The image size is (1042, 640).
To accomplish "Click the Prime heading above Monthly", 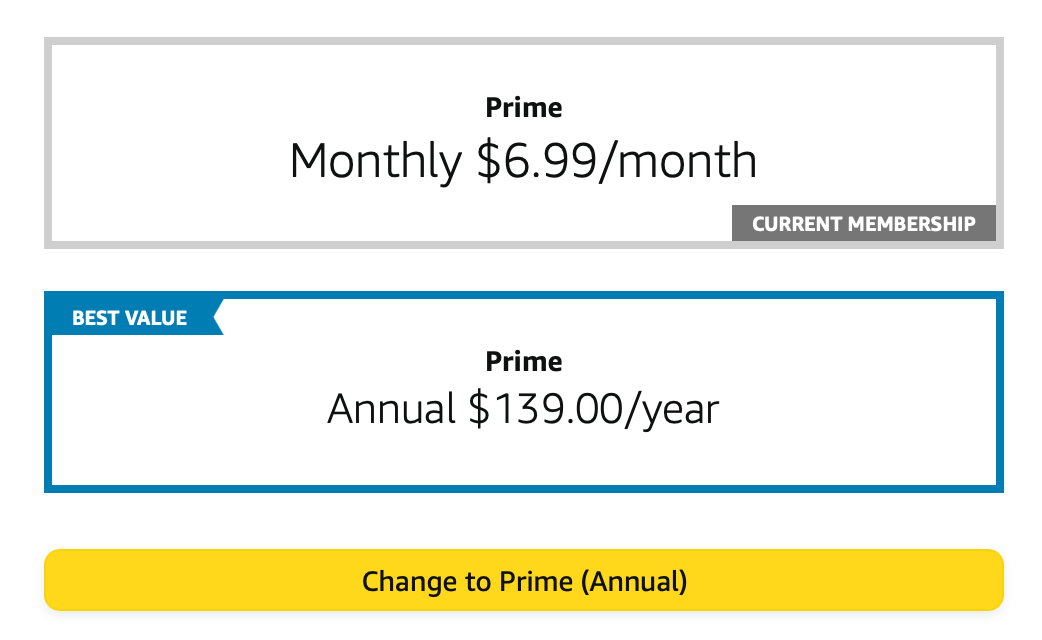I will (x=523, y=107).
